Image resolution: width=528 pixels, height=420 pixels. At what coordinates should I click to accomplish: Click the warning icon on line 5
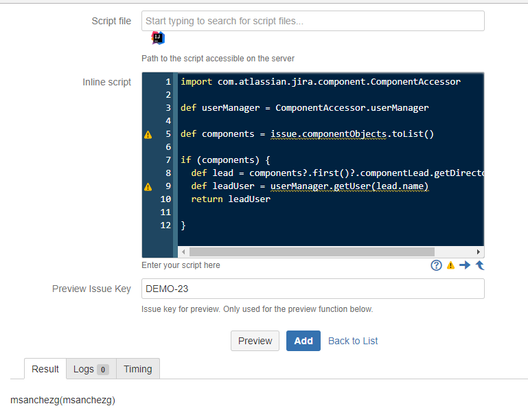pos(148,135)
